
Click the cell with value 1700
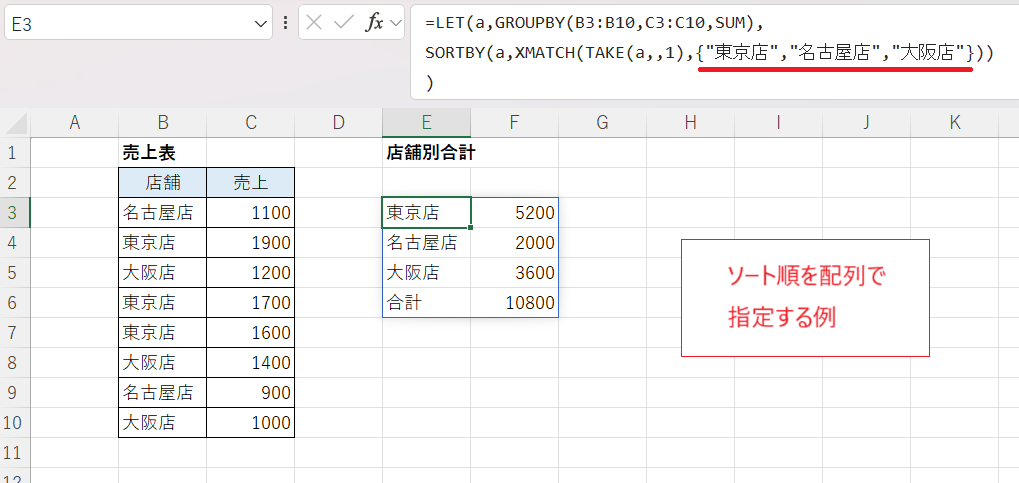(x=251, y=302)
